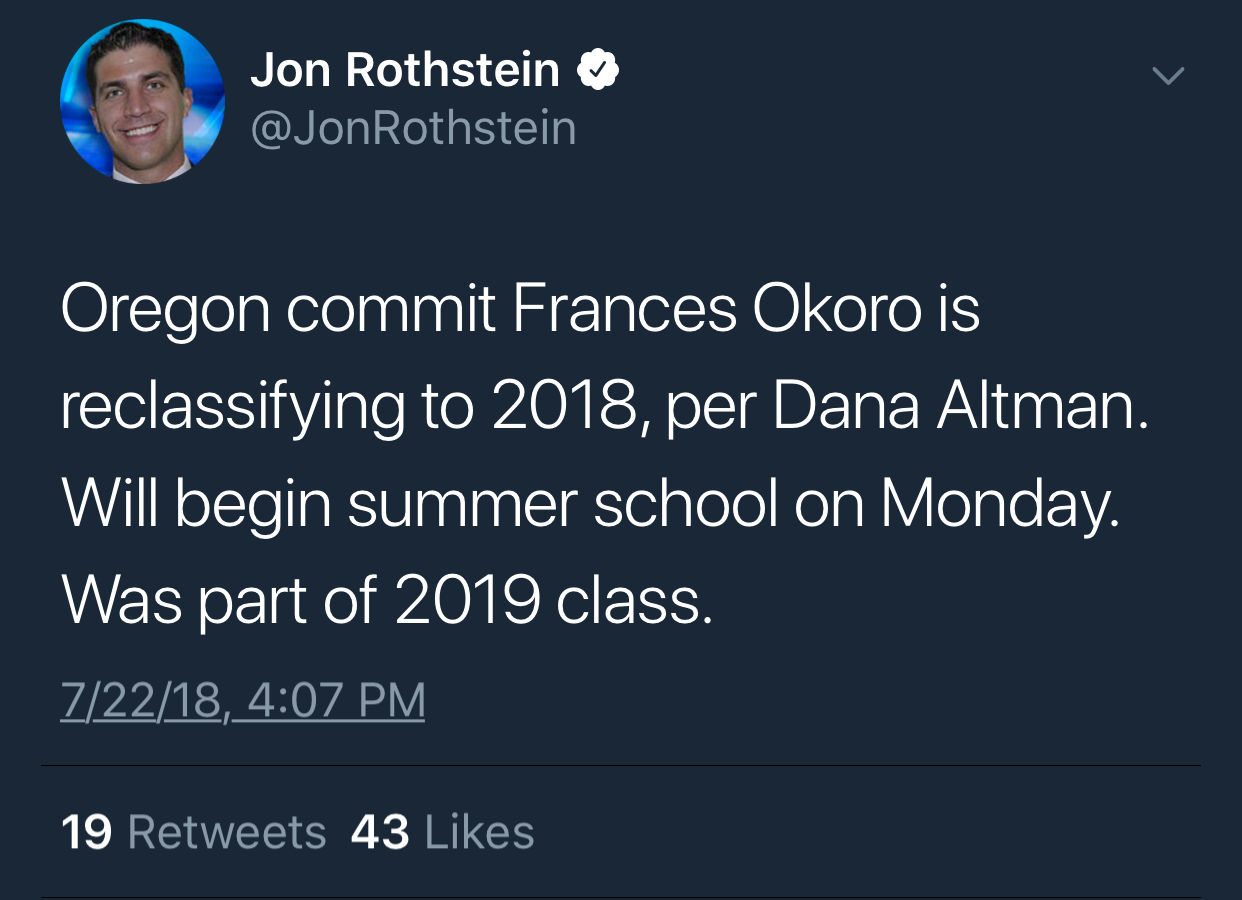1242x900 pixels.
Task: Click the @JonRothstein handle
Action: point(413,129)
